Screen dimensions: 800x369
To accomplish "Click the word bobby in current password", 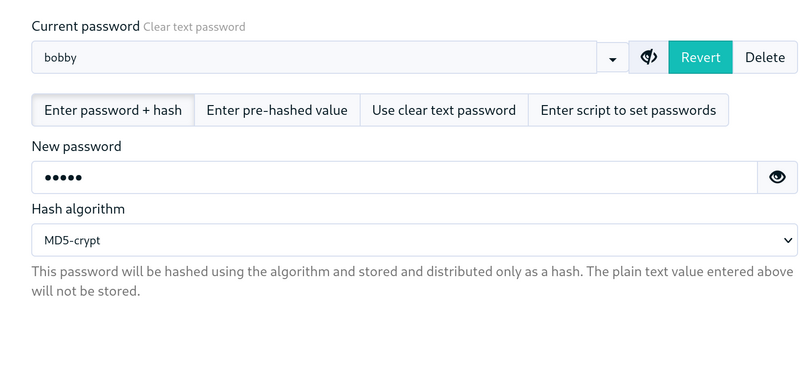I will 60,57.
